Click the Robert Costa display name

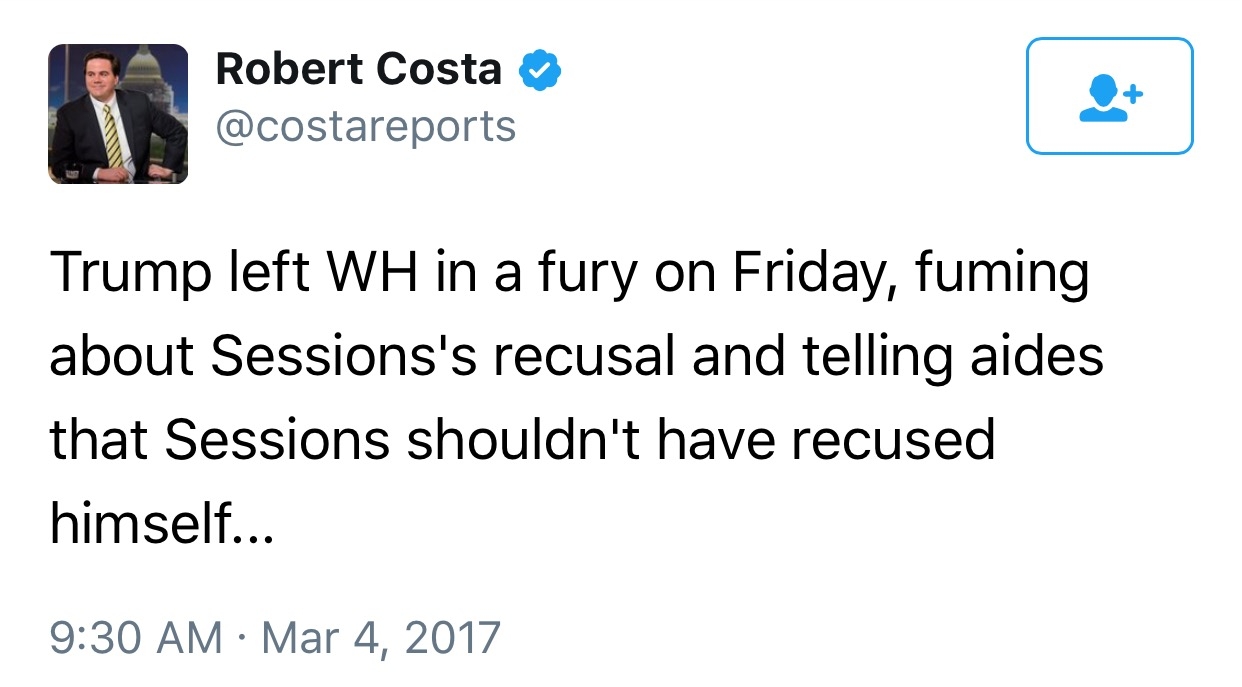coord(359,70)
